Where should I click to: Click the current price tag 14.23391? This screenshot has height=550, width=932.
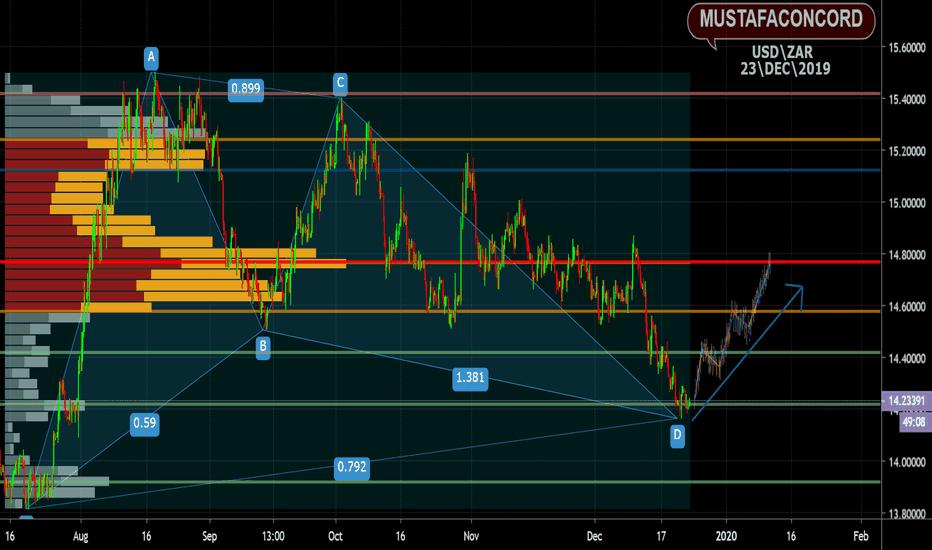[x=906, y=401]
